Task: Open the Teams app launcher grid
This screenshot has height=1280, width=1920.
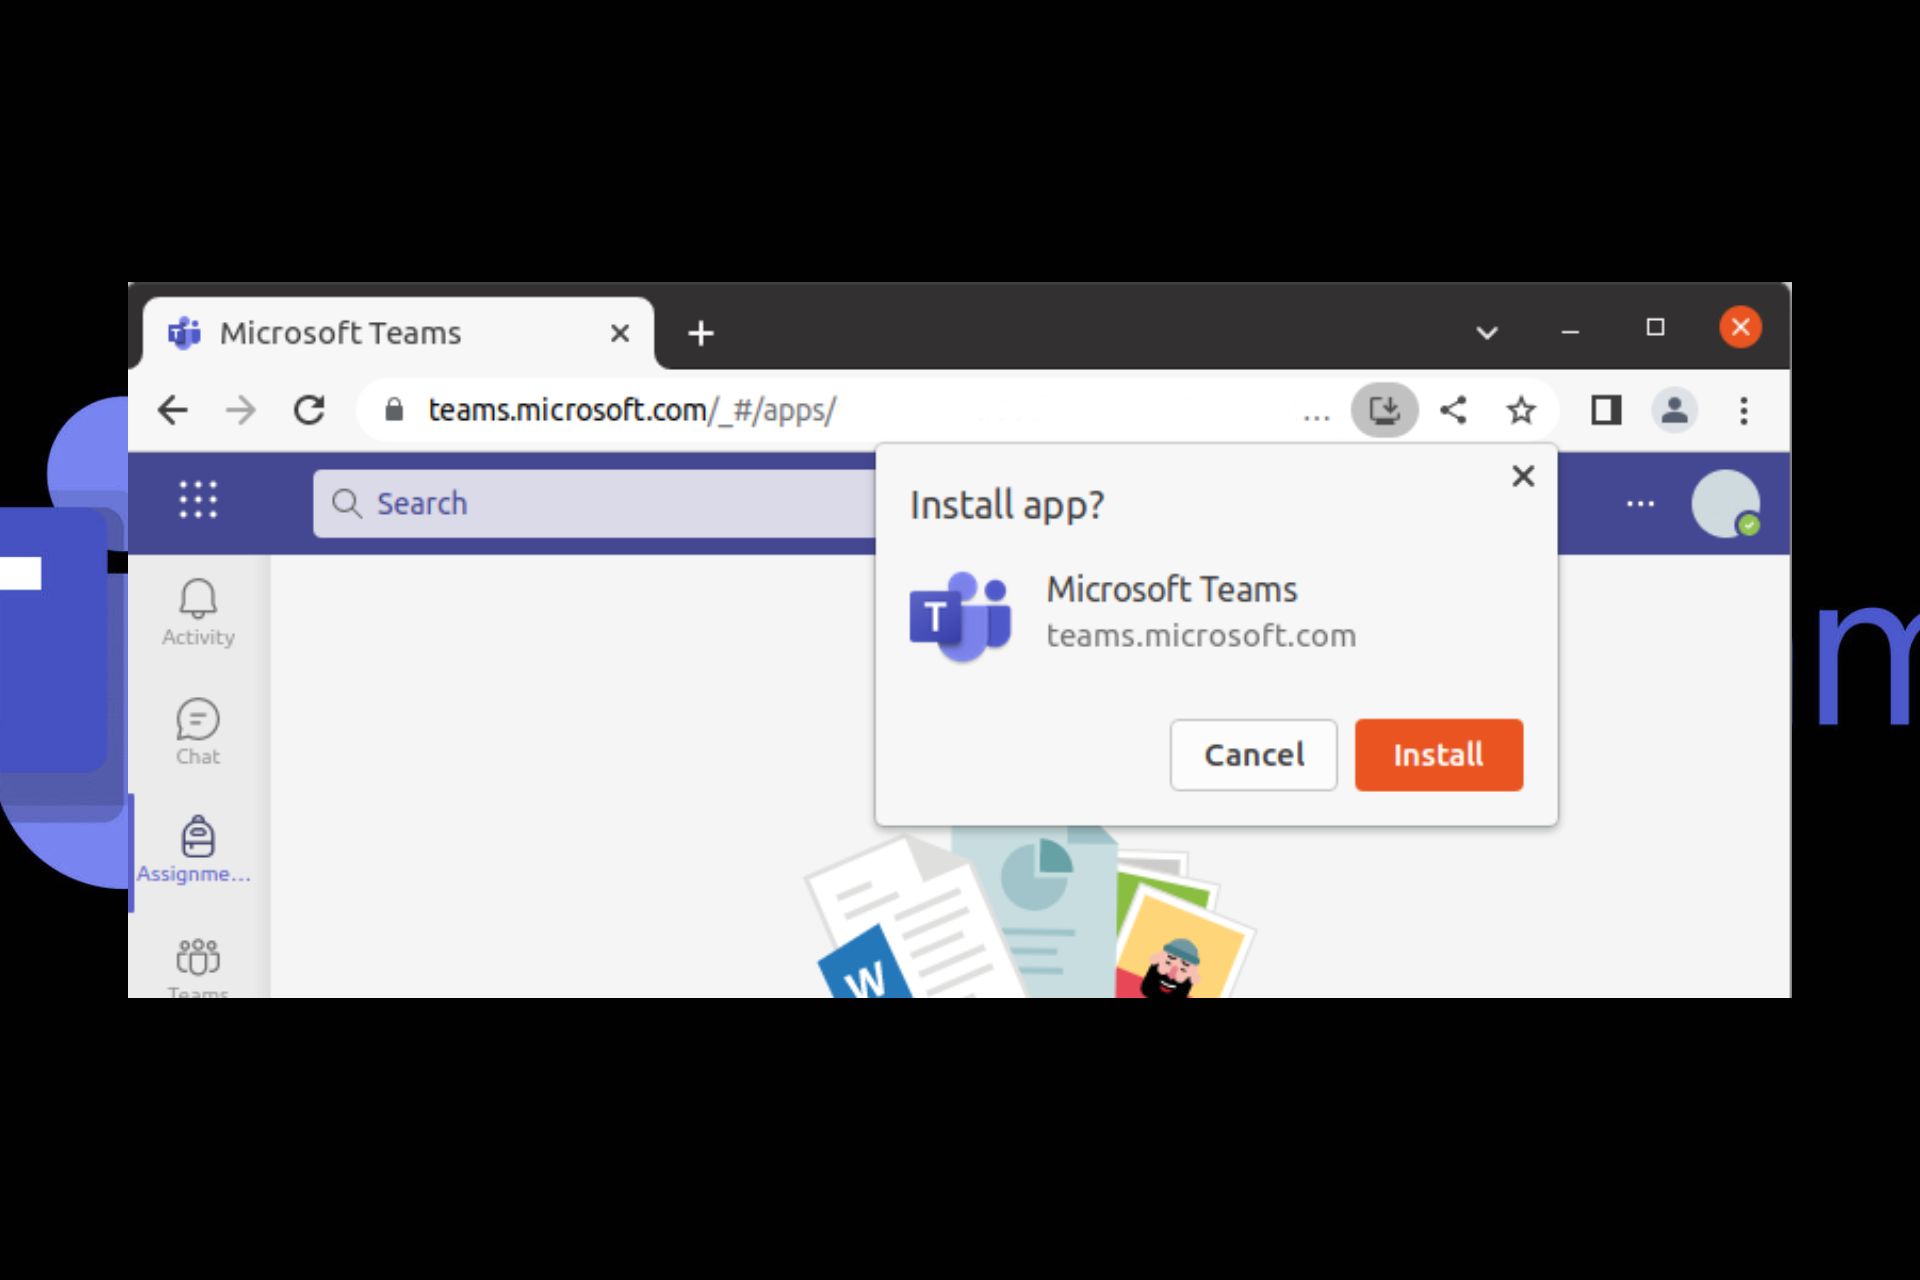Action: pyautogui.click(x=198, y=500)
